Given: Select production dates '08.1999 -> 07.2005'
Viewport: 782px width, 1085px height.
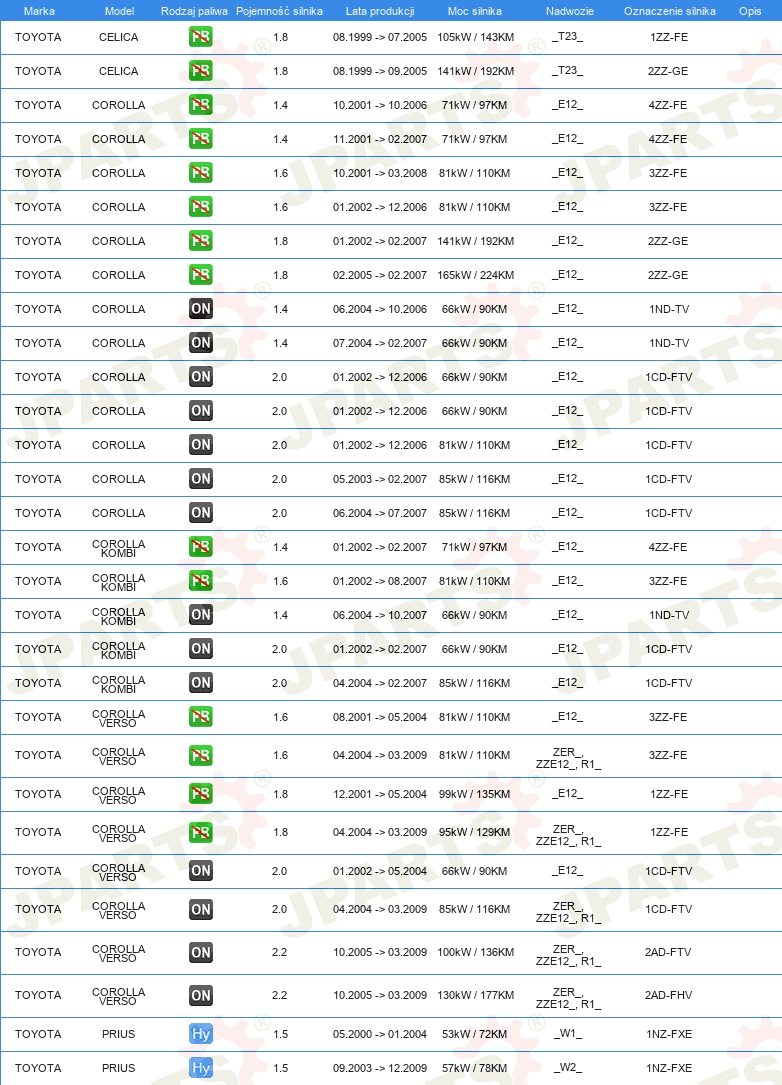Looking at the screenshot, I should pos(380,37).
